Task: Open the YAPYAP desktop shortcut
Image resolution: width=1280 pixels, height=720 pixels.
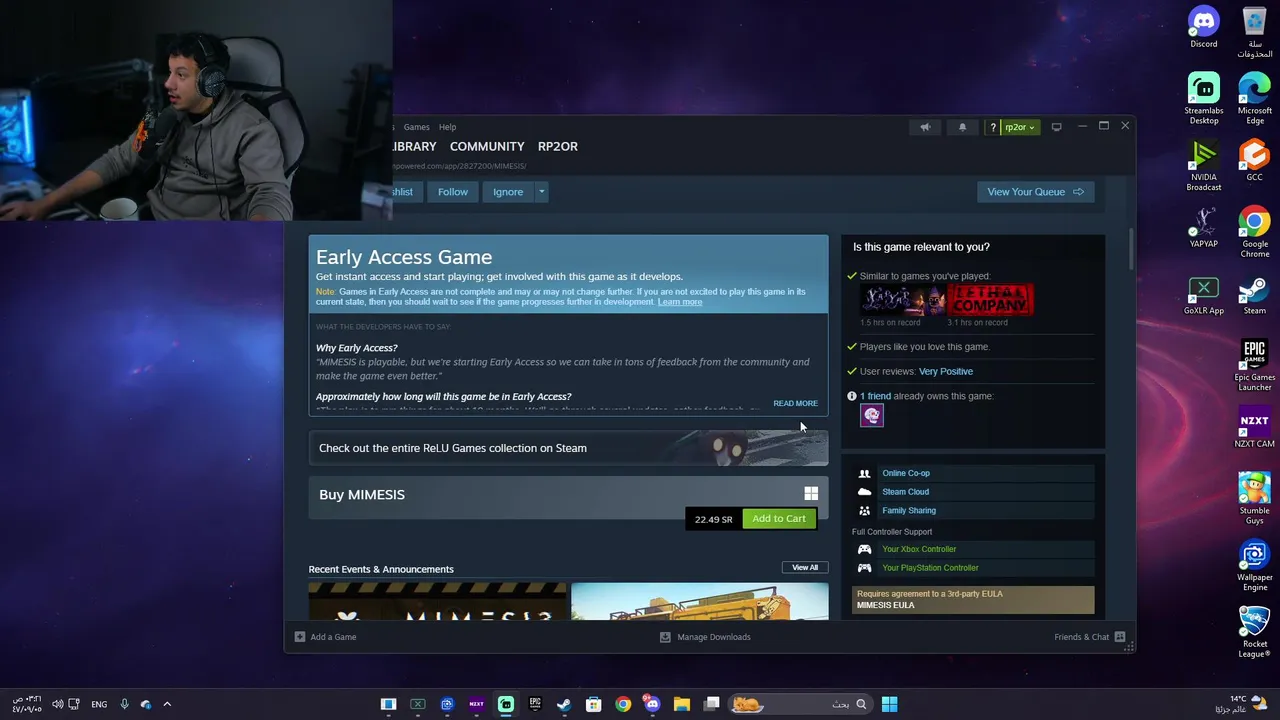Action: [x=1204, y=227]
